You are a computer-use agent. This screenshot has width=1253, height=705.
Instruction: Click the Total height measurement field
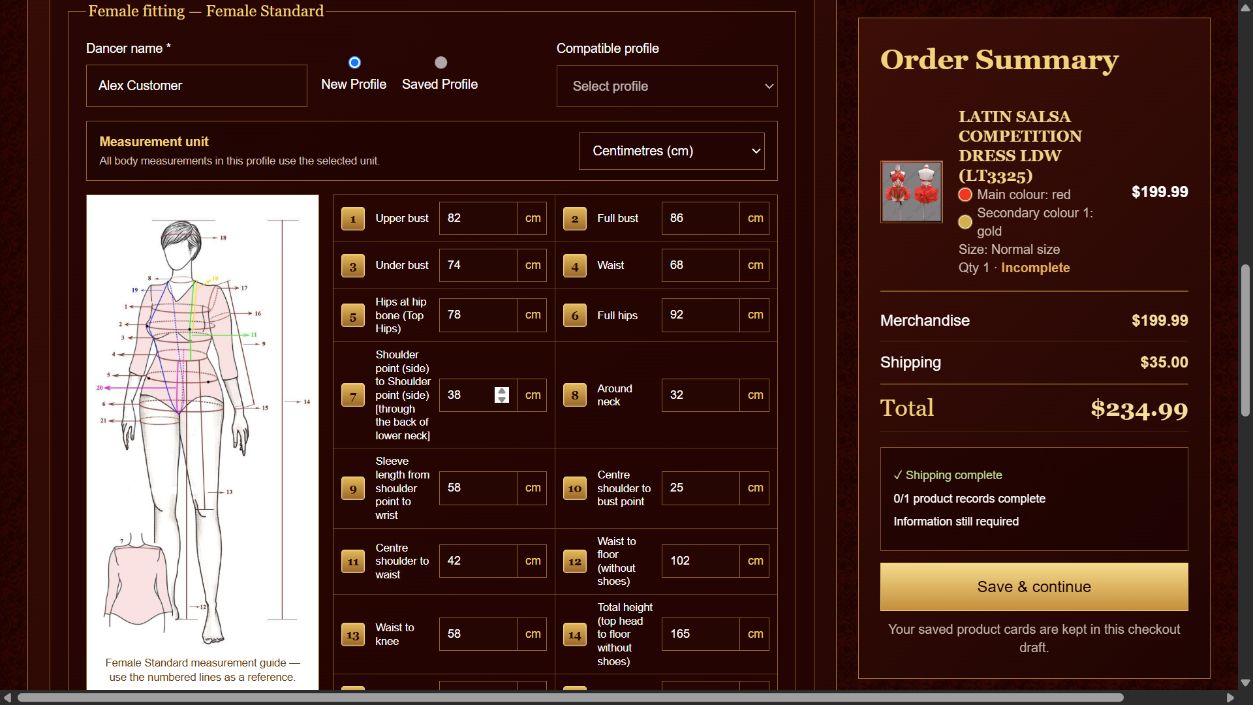(x=701, y=634)
